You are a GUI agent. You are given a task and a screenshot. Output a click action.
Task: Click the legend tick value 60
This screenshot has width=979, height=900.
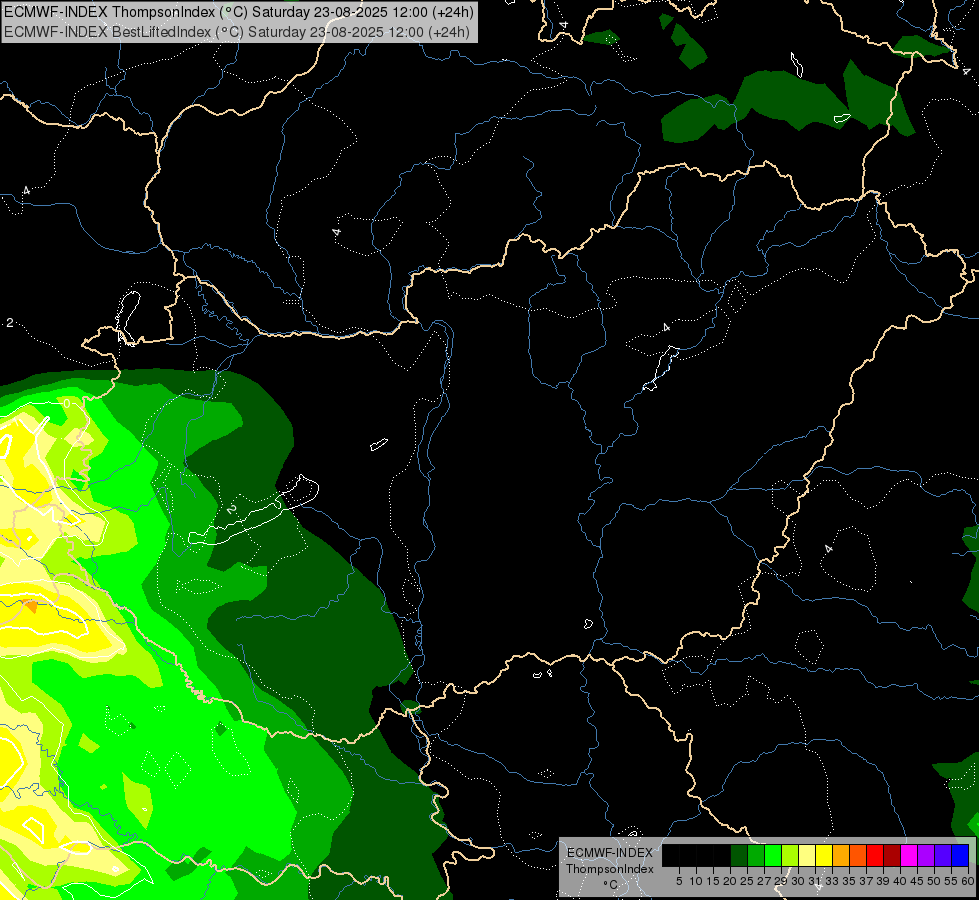968,881
